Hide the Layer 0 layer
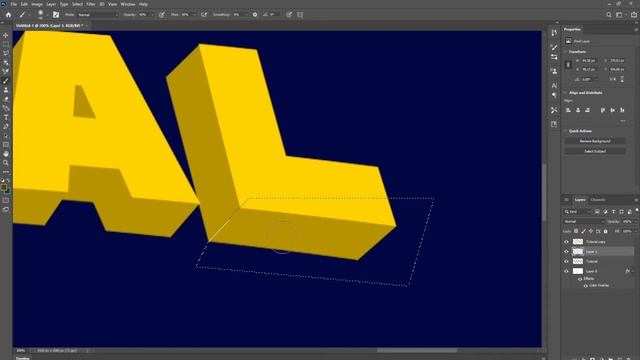 pos(566,271)
